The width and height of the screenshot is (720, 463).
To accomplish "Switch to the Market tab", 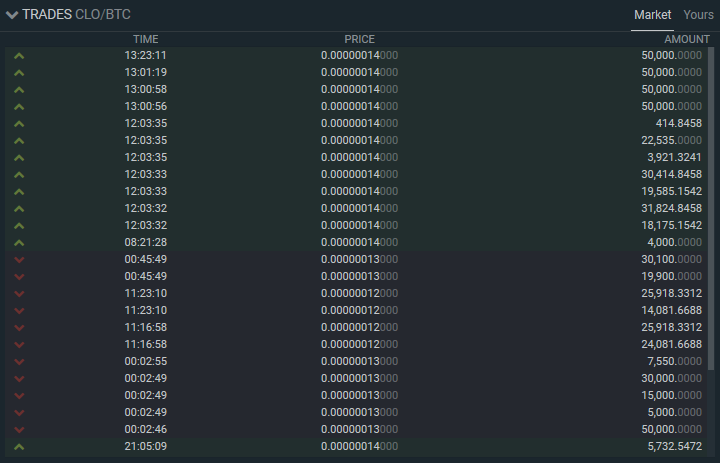I will coord(652,15).
